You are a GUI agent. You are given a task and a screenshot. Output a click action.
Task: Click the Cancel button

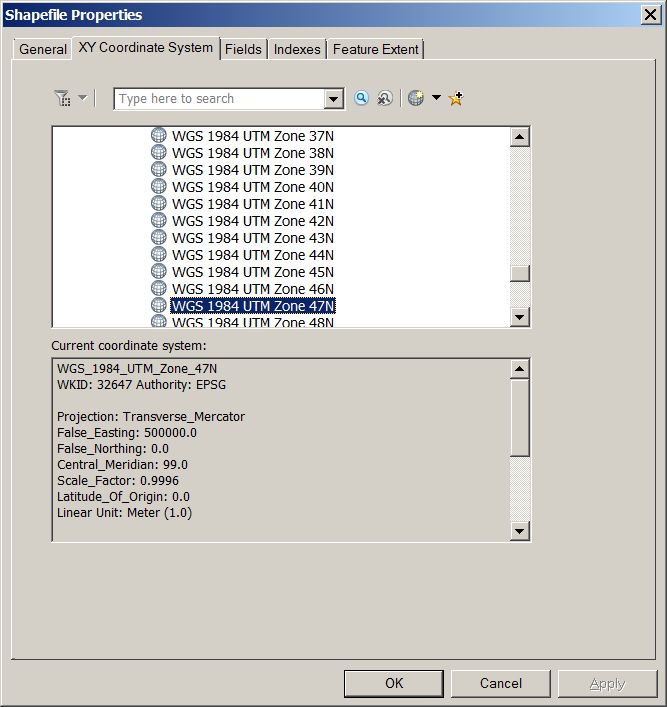[501, 683]
